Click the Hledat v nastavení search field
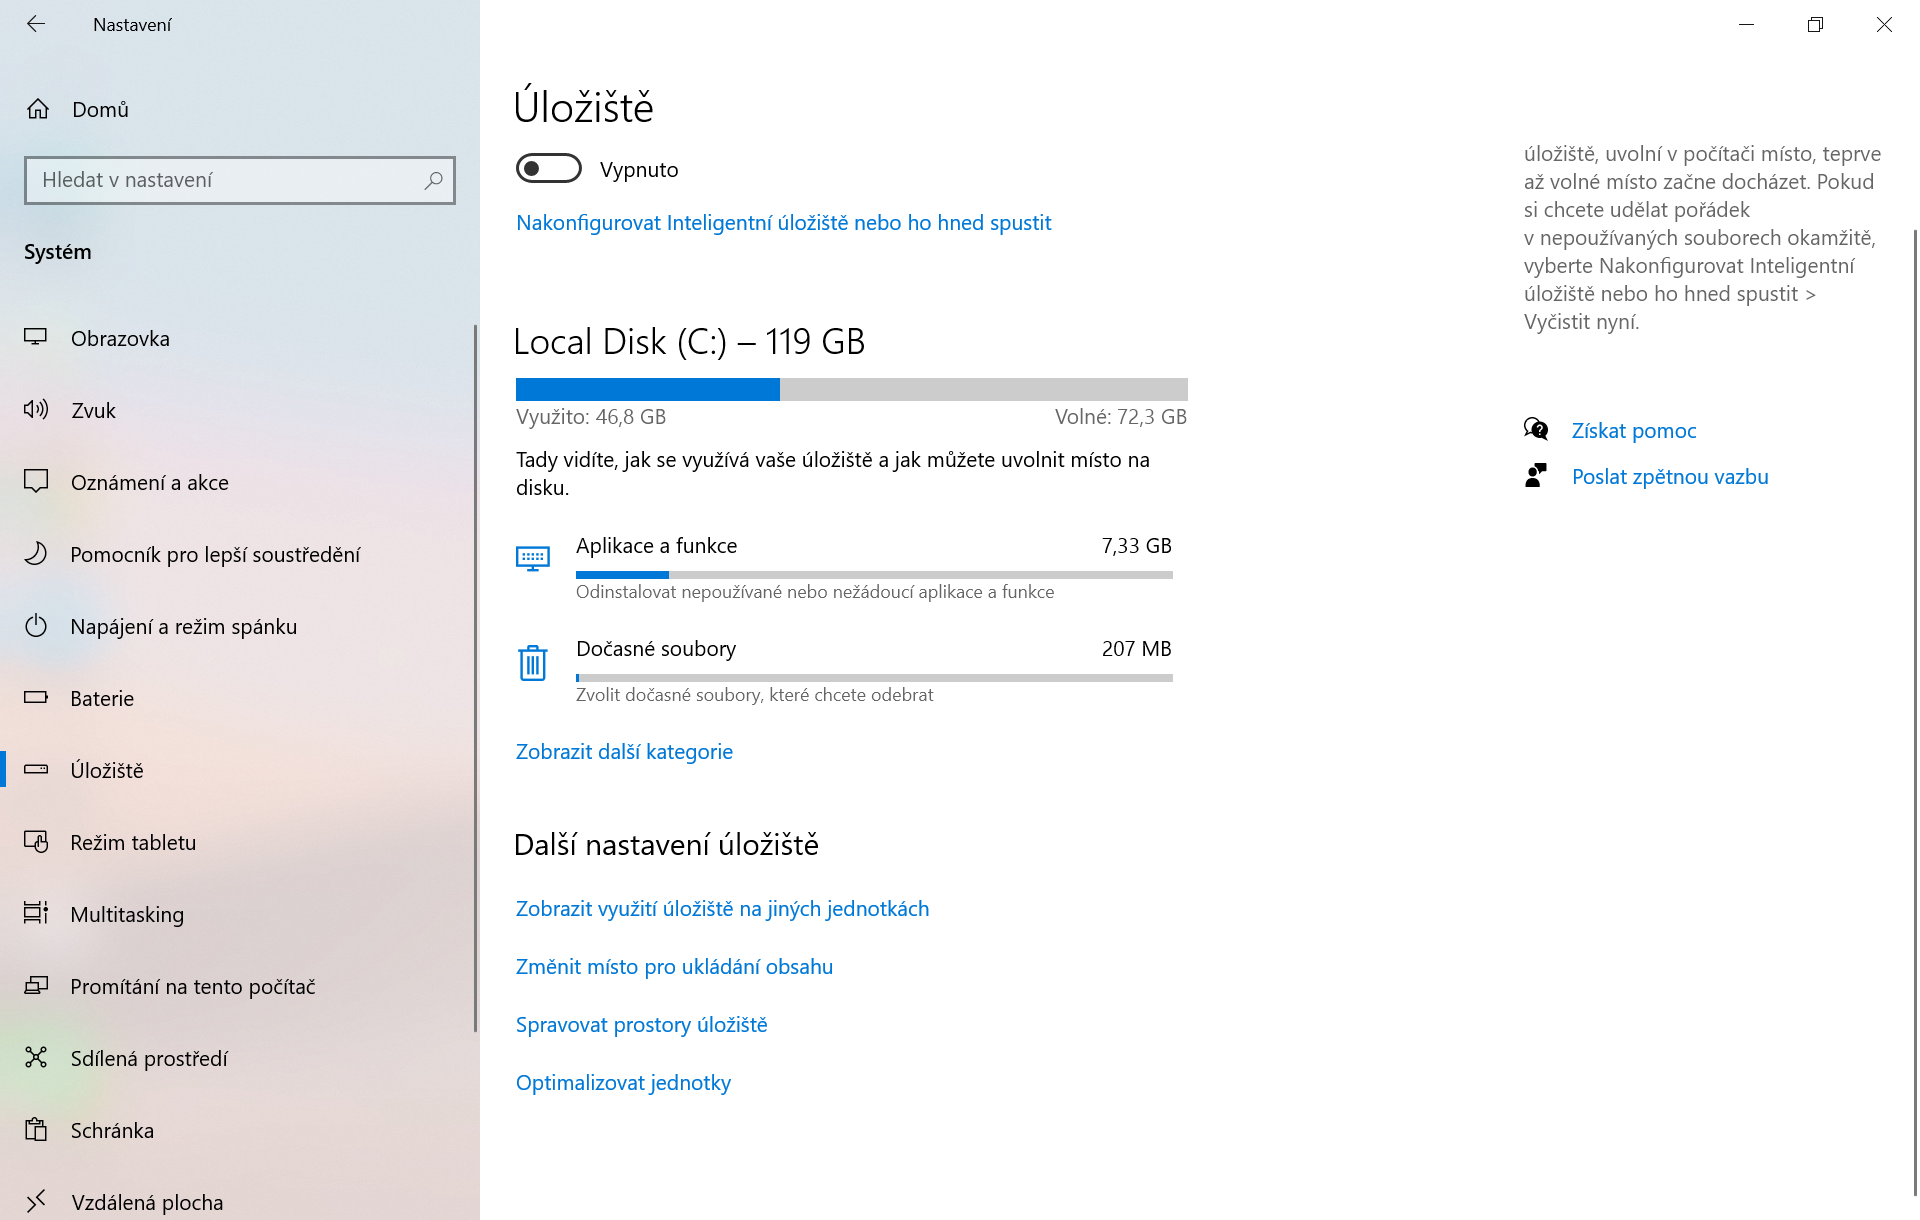 (240, 180)
